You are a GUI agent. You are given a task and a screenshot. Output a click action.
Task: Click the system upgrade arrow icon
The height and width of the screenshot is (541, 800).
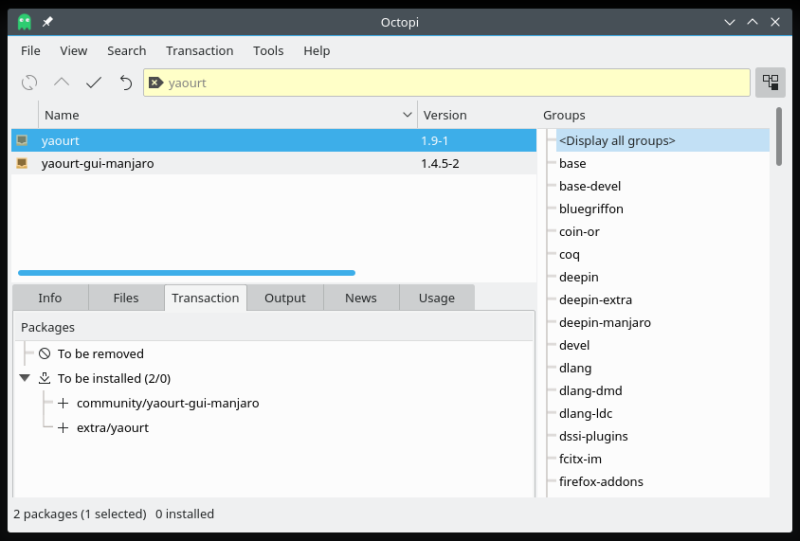point(62,83)
